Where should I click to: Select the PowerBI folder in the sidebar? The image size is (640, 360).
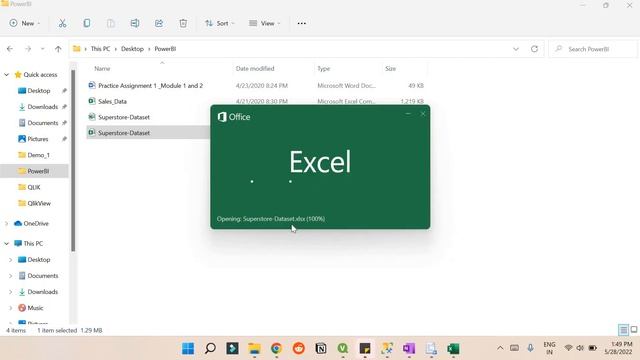34,171
